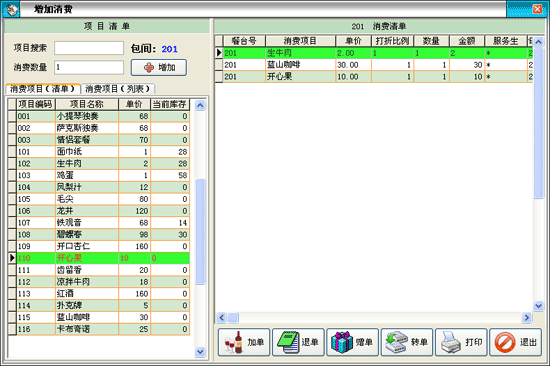Click the 消费项目 column header
Screen dimensions: 550x366
[x=300, y=41]
